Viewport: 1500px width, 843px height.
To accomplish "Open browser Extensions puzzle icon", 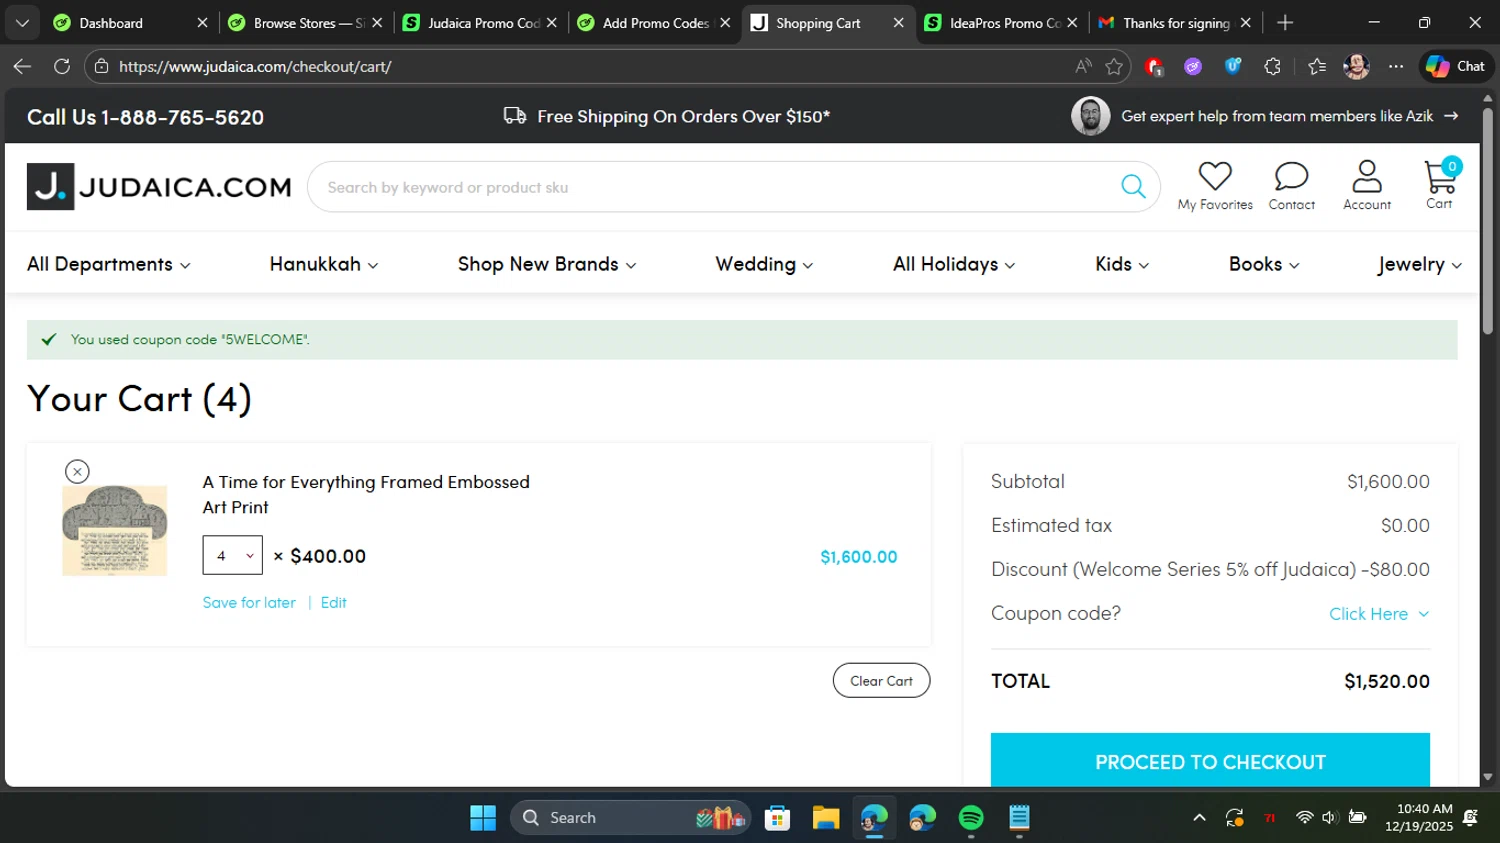I will pos(1272,66).
